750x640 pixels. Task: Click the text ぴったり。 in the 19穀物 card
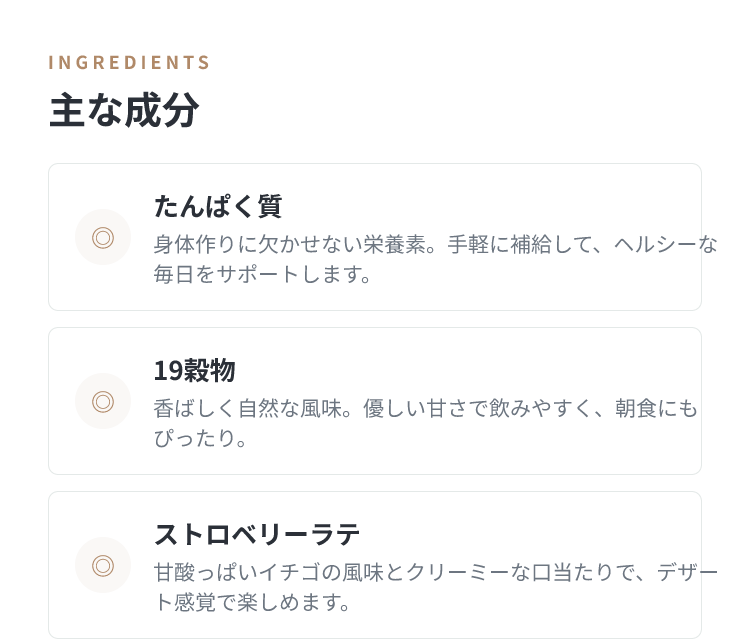pyautogui.click(x=200, y=438)
